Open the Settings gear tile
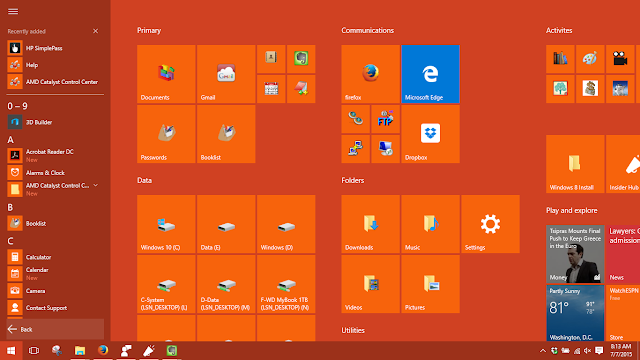This screenshot has width=640, height=360. [490, 224]
